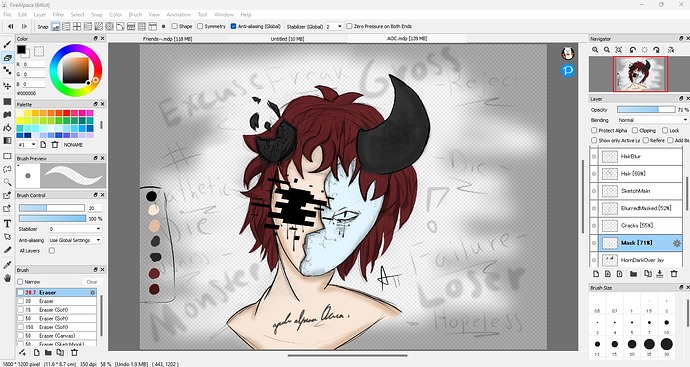The width and height of the screenshot is (690, 367).
Task: Click the Clear button in Brush panel
Action: coord(92,282)
